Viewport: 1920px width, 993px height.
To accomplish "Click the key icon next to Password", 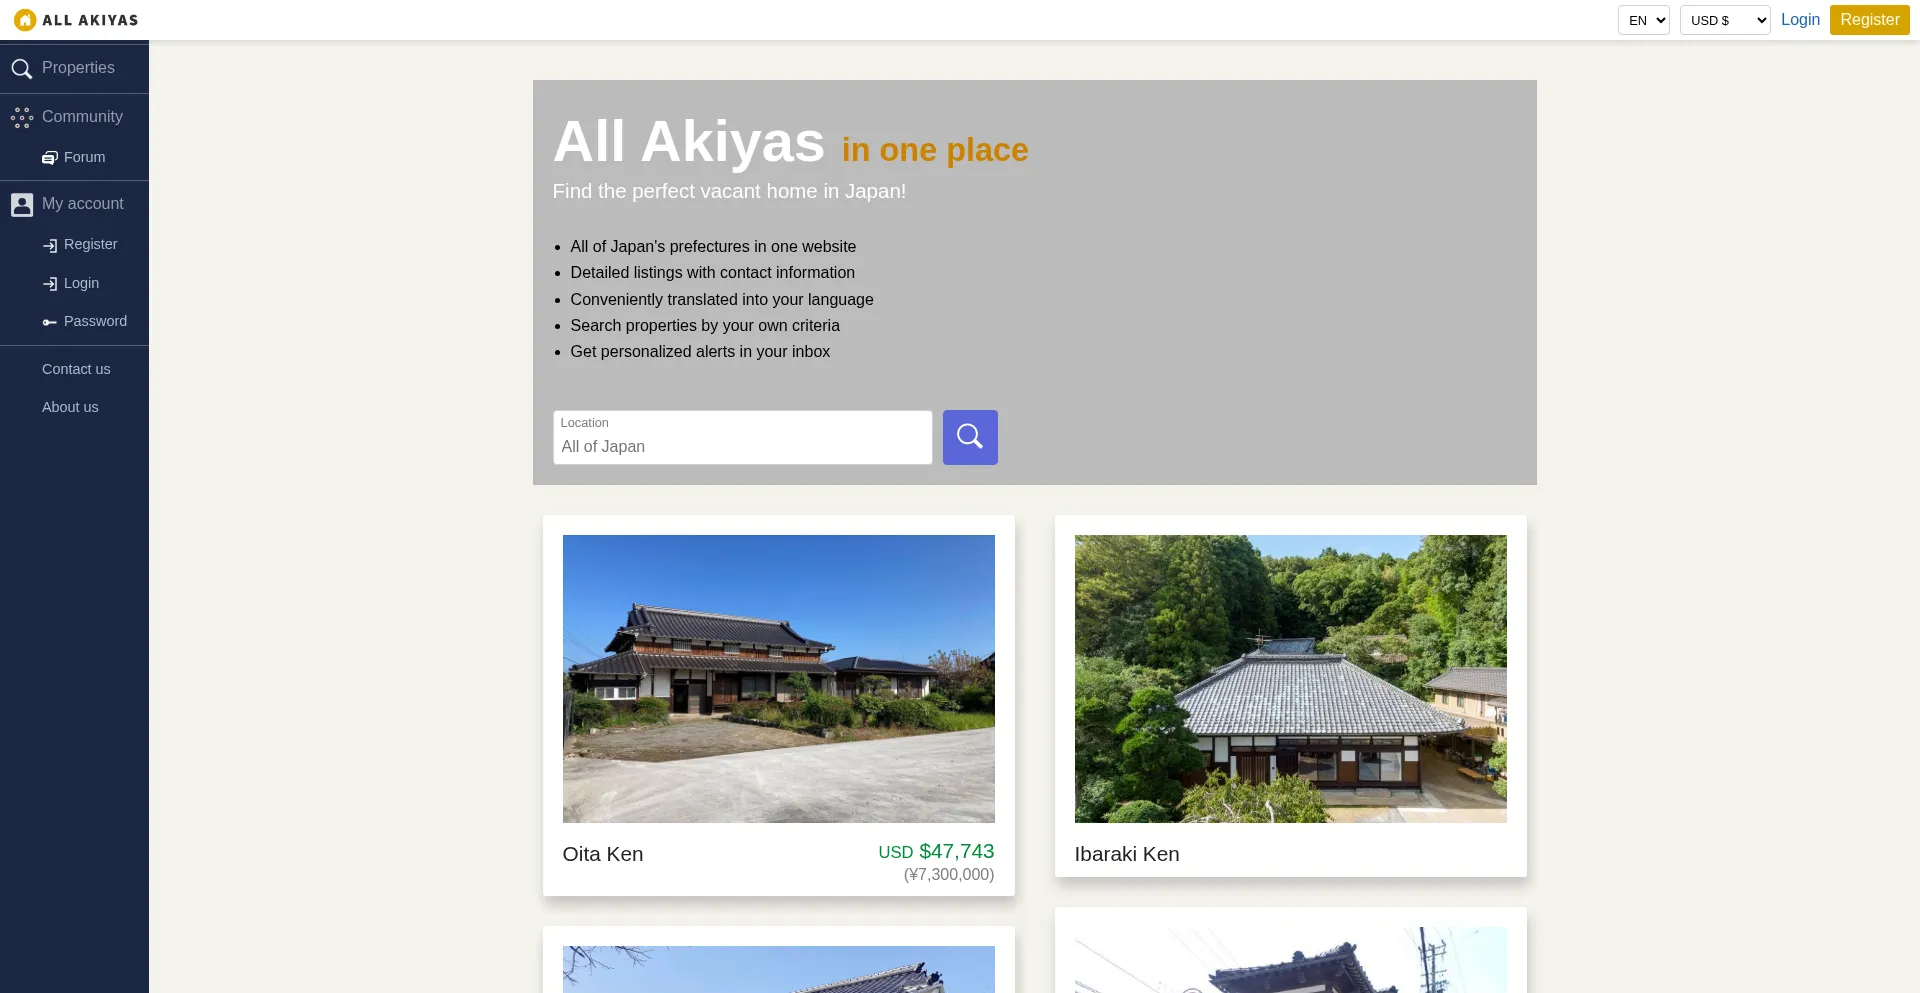I will [x=50, y=322].
